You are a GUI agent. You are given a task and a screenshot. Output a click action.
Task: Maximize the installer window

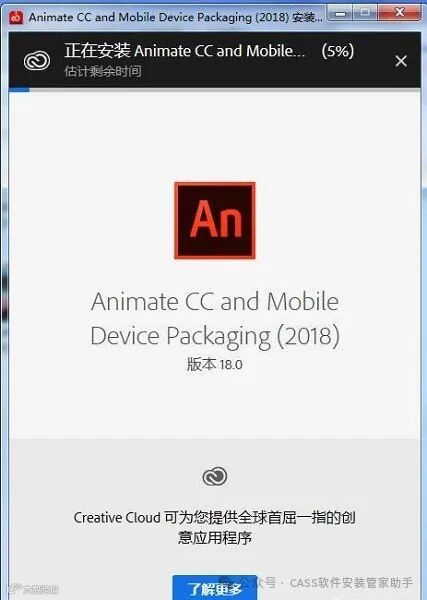click(x=365, y=14)
